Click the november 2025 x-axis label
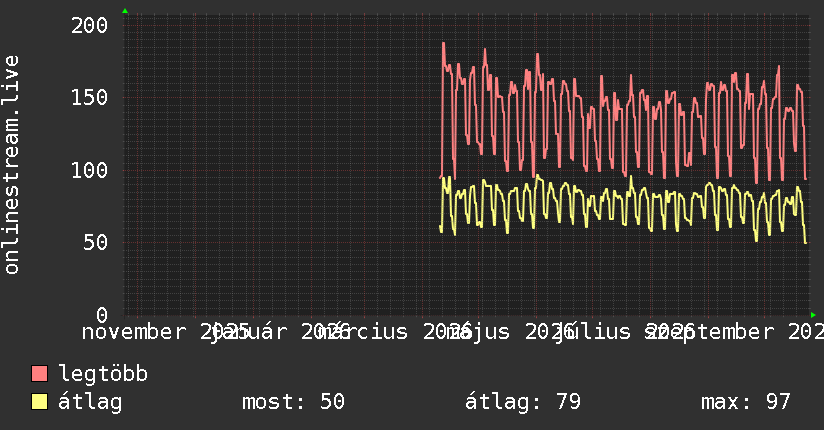824x430 pixels. pos(165,332)
